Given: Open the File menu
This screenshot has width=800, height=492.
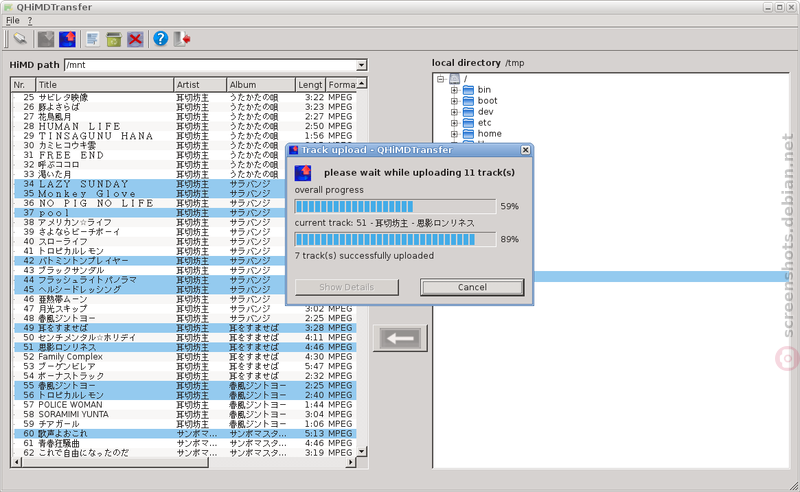Looking at the screenshot, I should click(x=13, y=20).
